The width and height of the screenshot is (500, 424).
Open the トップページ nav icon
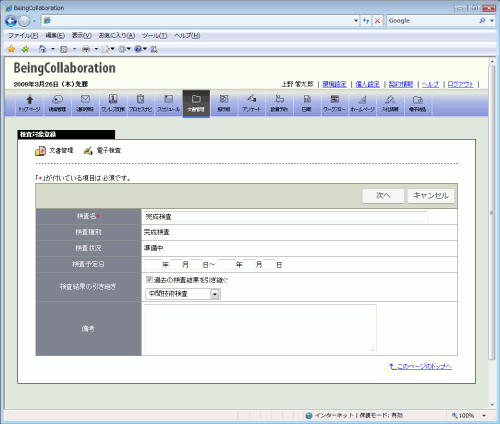click(29, 104)
